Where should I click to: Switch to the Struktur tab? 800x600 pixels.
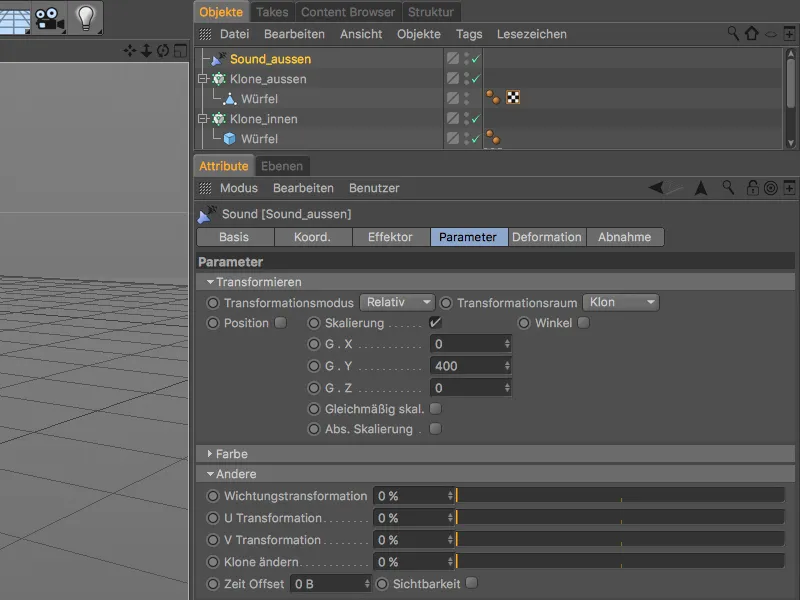431,12
